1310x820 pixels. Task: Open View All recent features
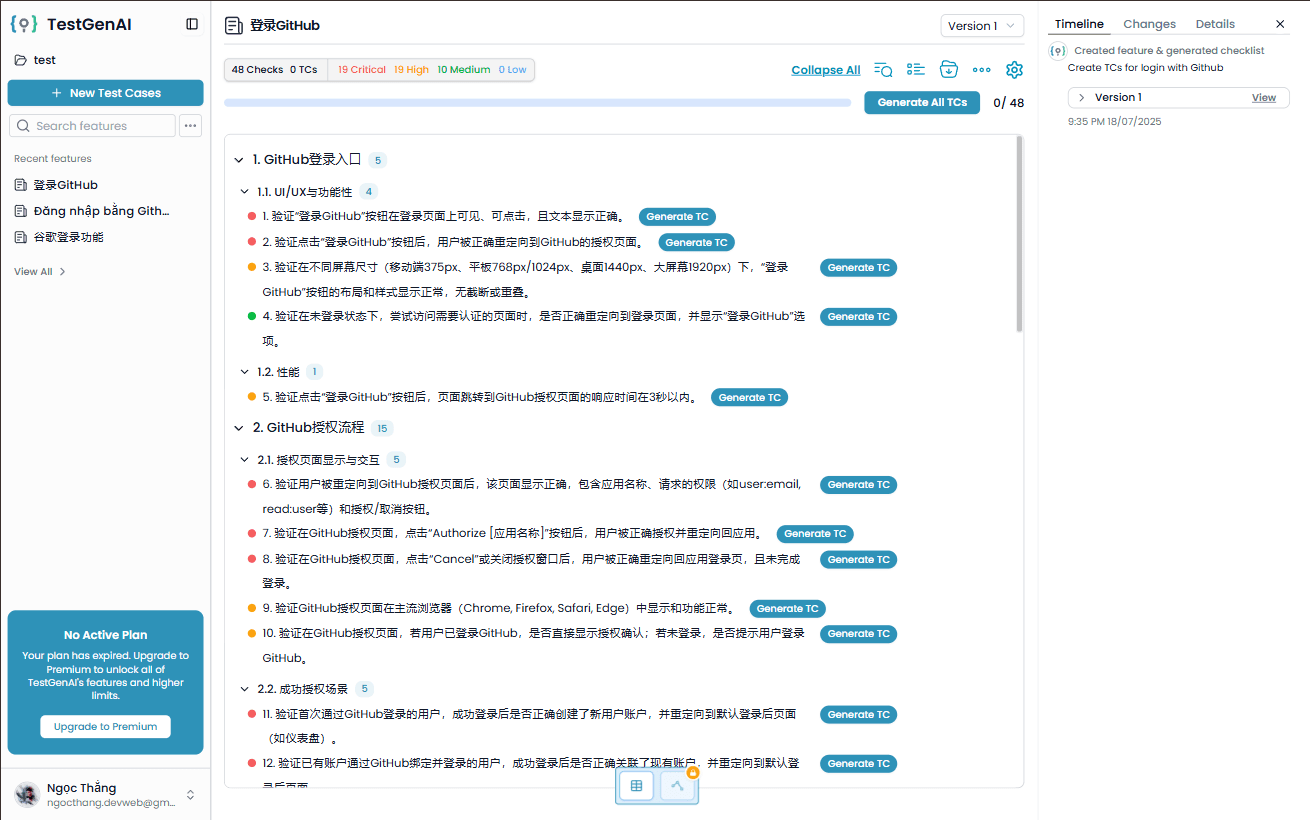pos(40,272)
